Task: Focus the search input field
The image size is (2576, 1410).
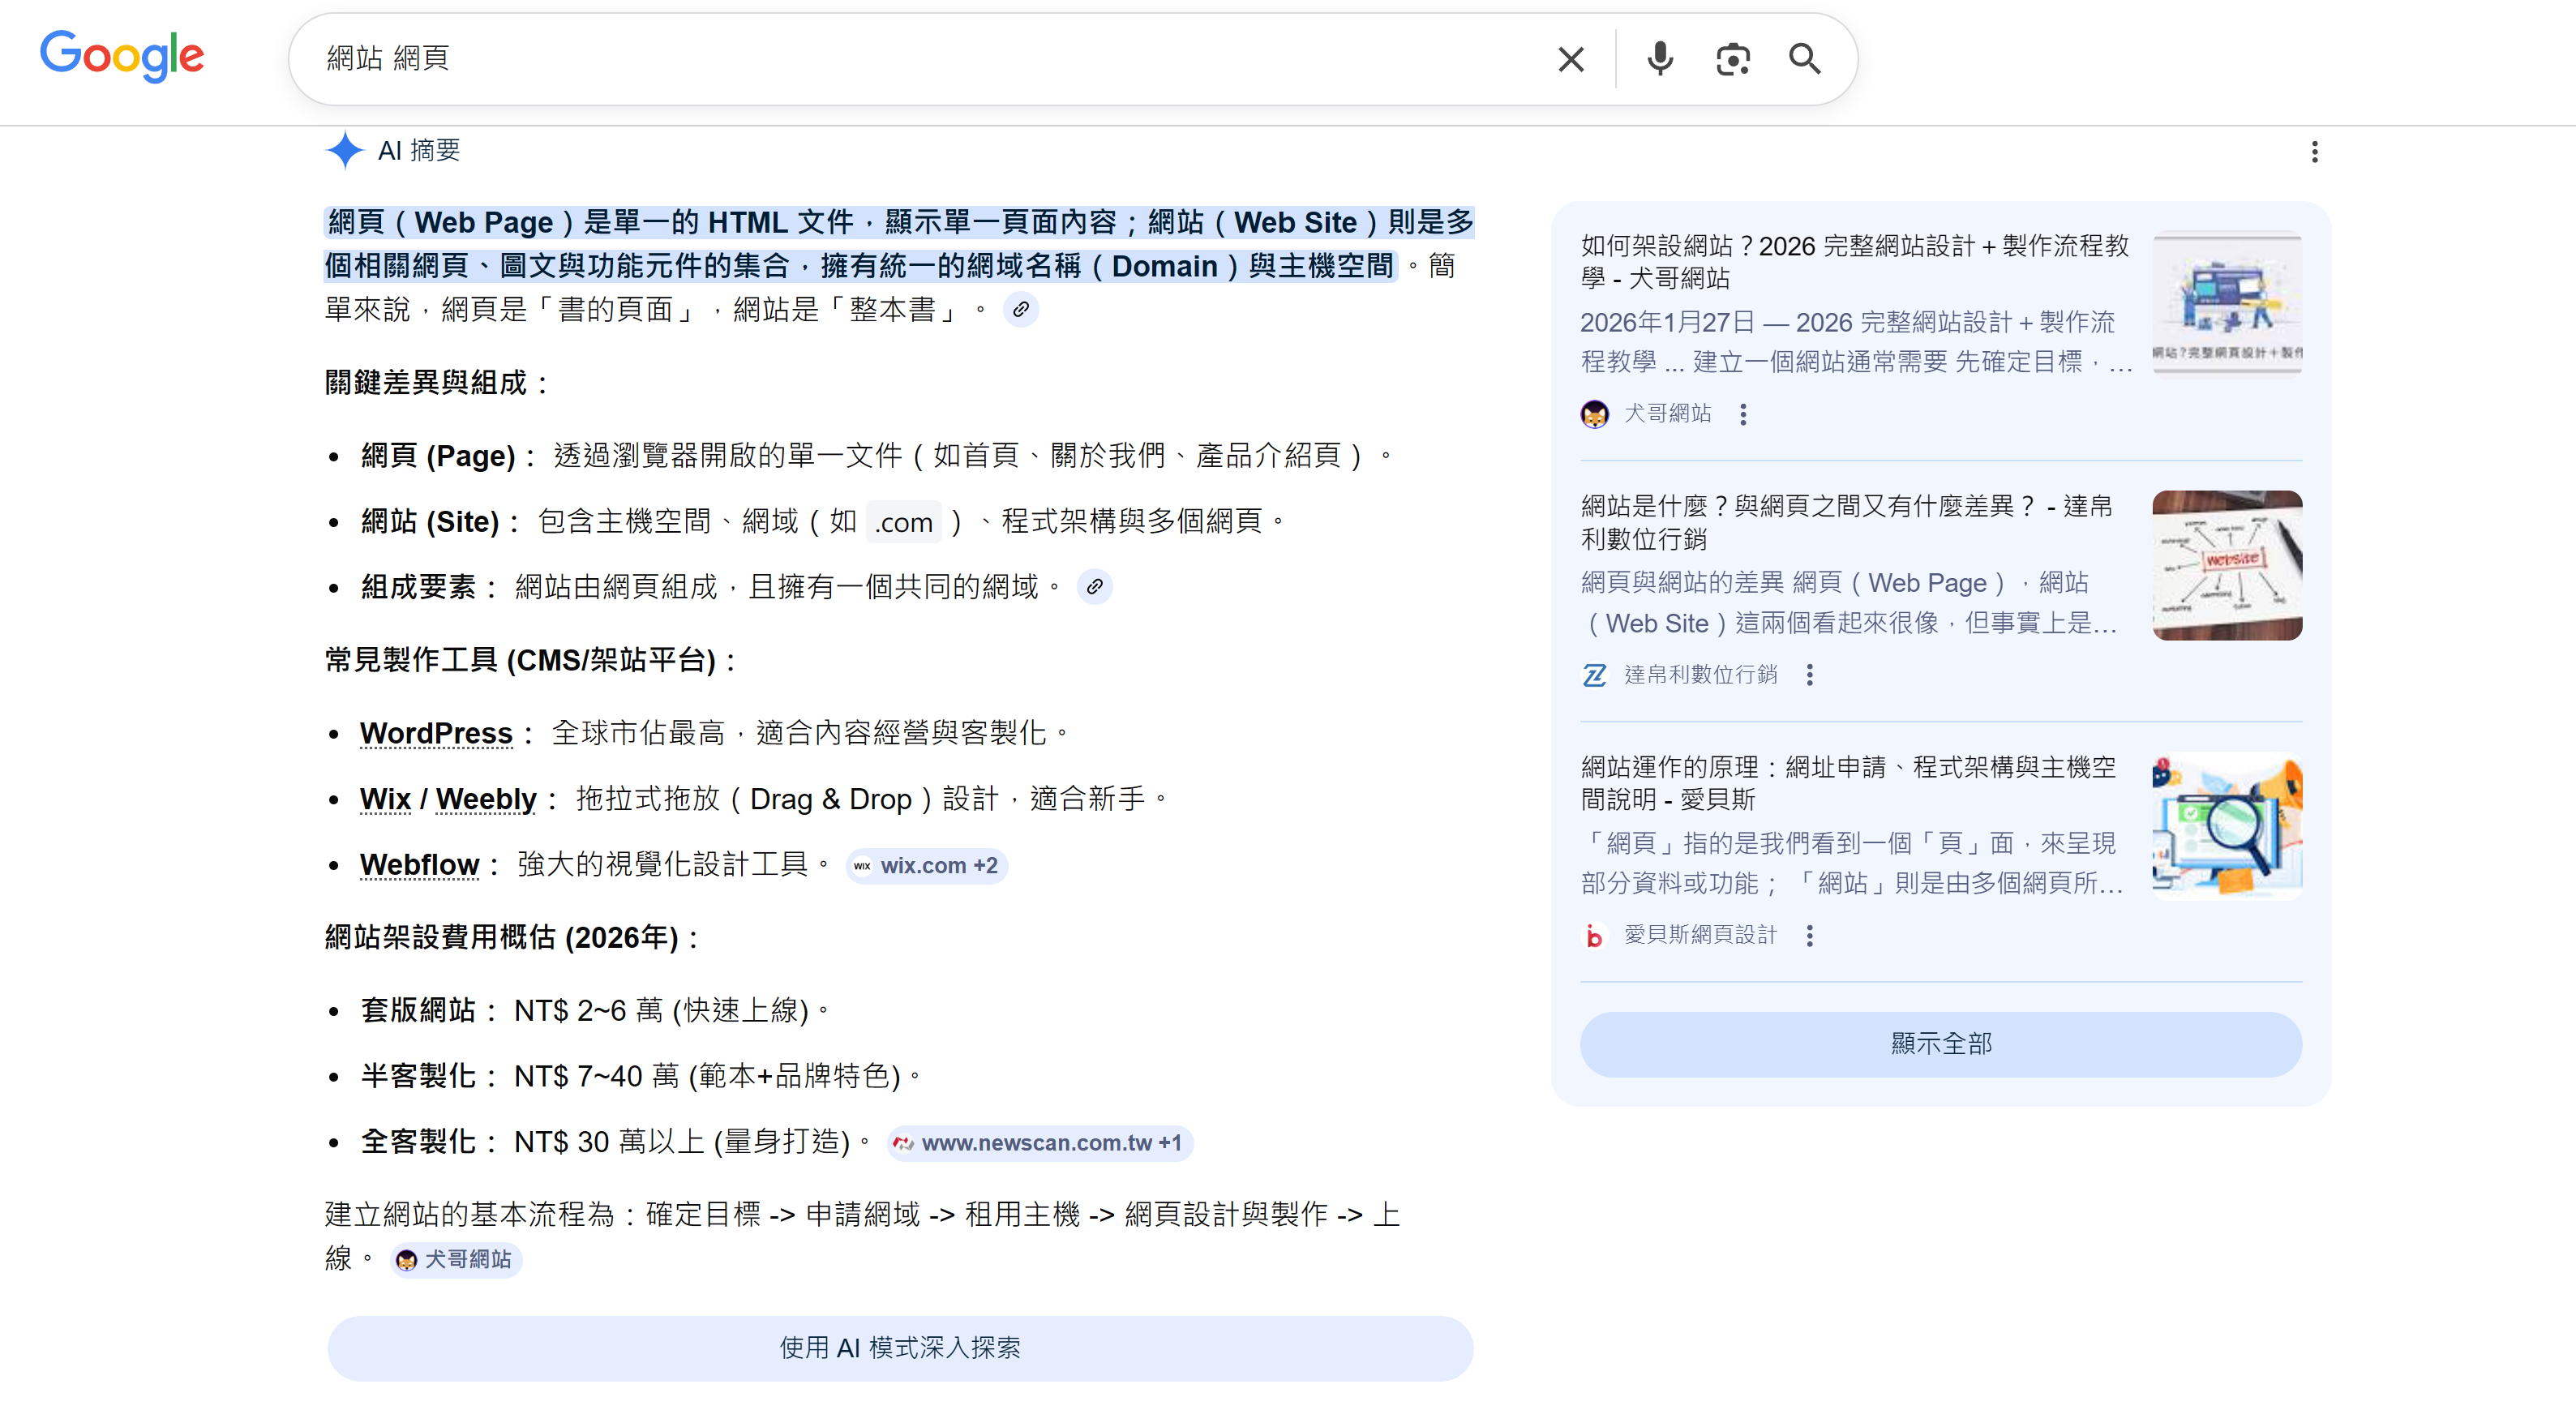Action: pyautogui.click(x=900, y=59)
